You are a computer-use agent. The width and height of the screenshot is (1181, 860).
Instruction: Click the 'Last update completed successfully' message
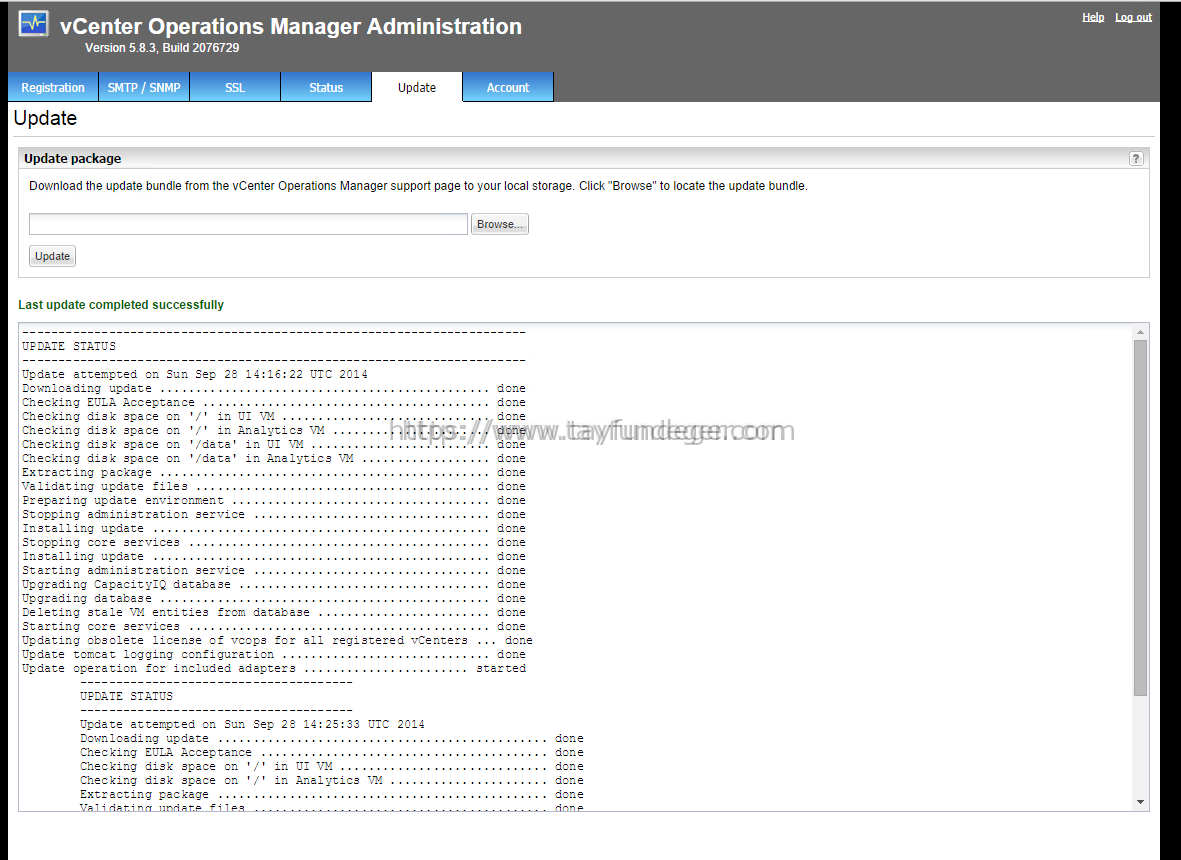[x=121, y=305]
